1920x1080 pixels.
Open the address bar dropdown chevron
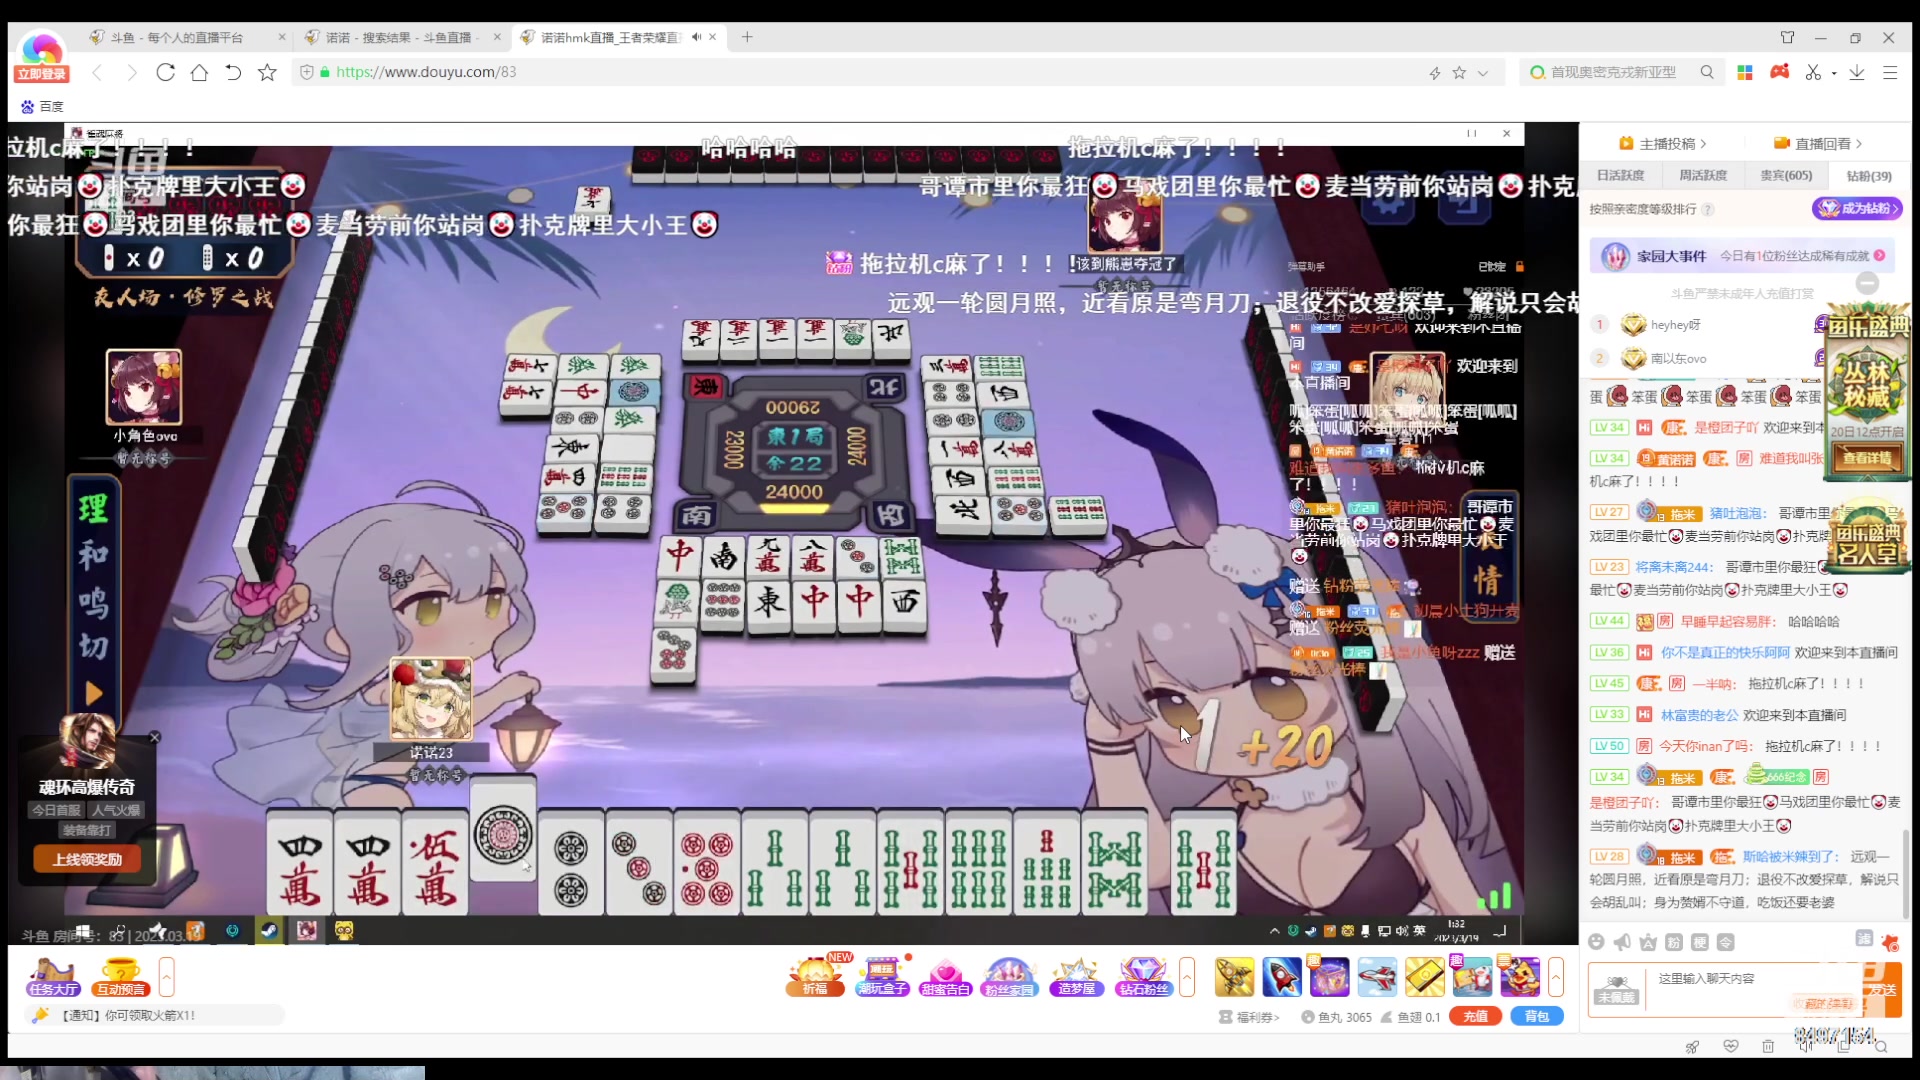(x=1483, y=72)
